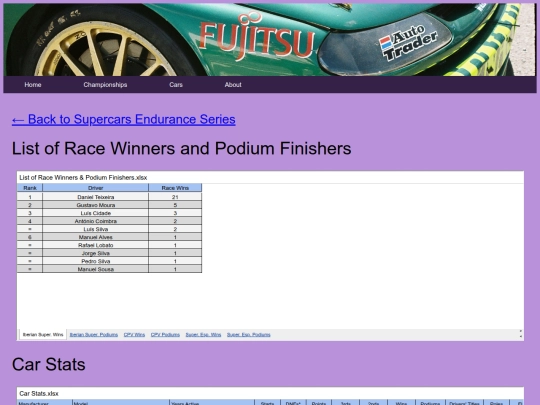Go to the Cars page
This screenshot has width=540, height=405.
pyautogui.click(x=176, y=85)
